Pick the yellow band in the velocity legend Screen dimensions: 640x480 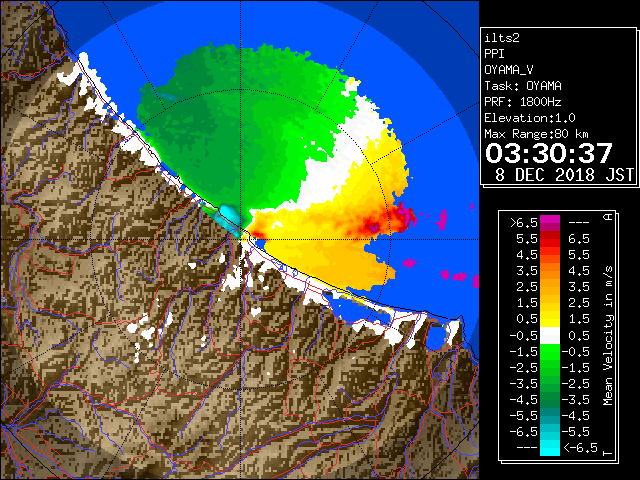(550, 319)
